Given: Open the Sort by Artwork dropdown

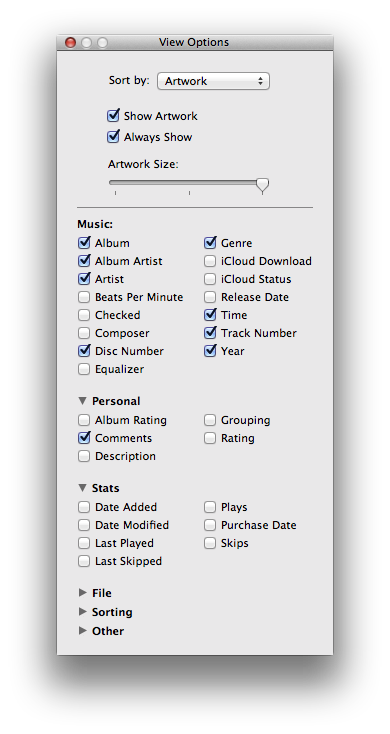Looking at the screenshot, I should (213, 81).
